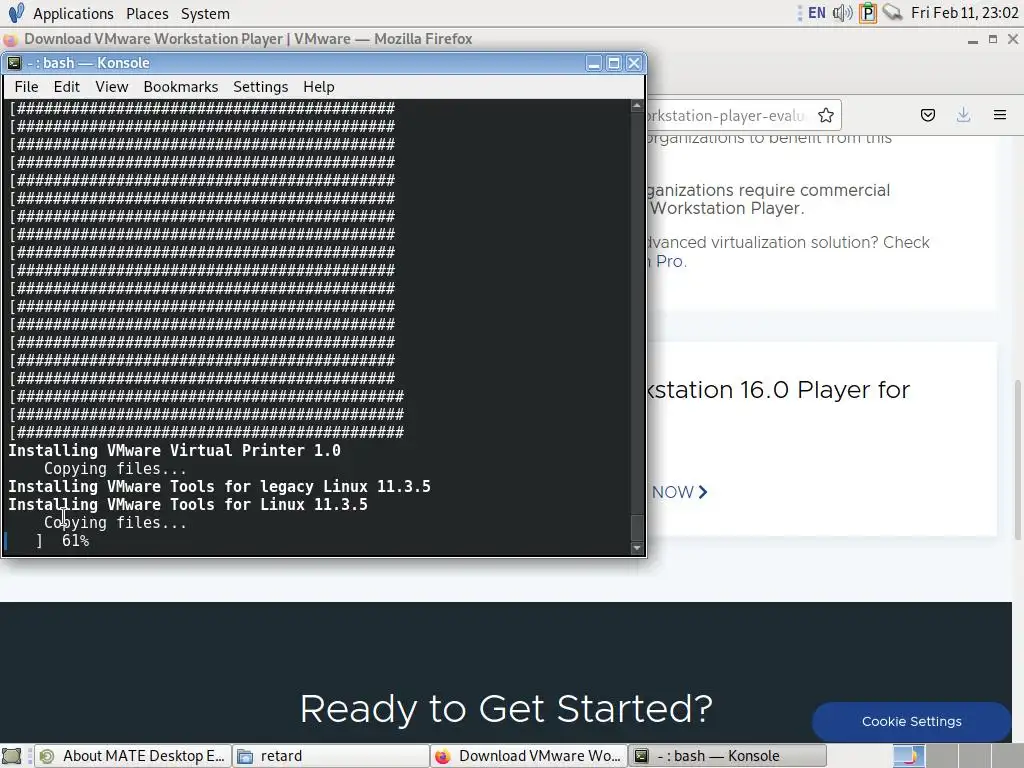Click the Konsole scrollbar down arrow
The image size is (1024, 768).
coord(637,548)
